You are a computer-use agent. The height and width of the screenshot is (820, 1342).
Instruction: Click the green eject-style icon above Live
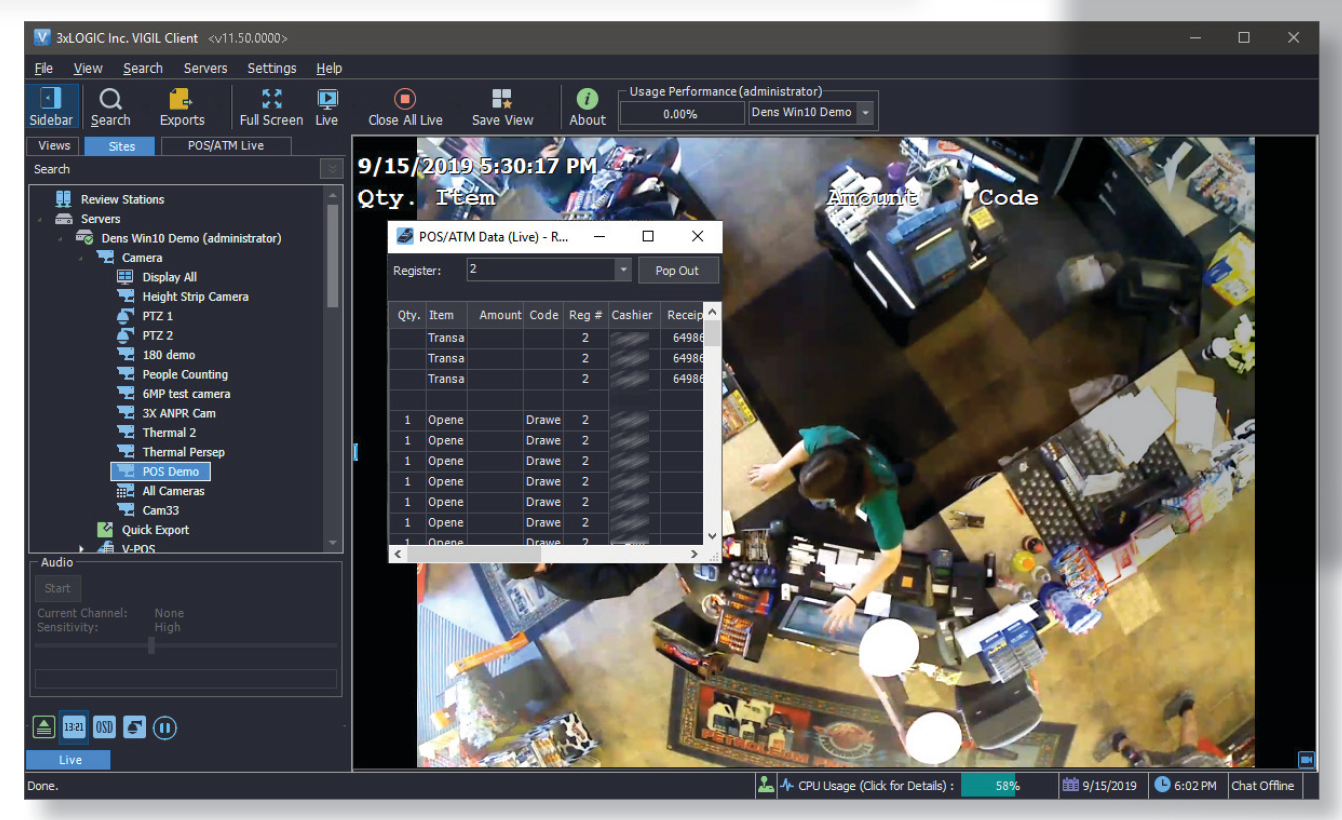tap(43, 728)
